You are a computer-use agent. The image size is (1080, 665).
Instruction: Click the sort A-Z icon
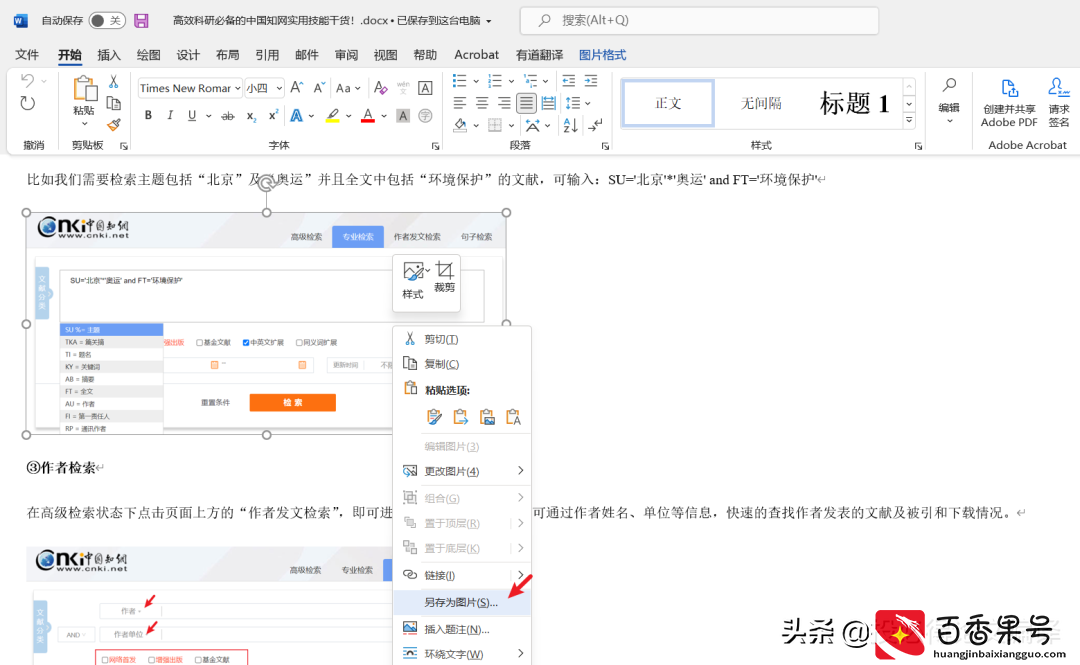(x=570, y=125)
